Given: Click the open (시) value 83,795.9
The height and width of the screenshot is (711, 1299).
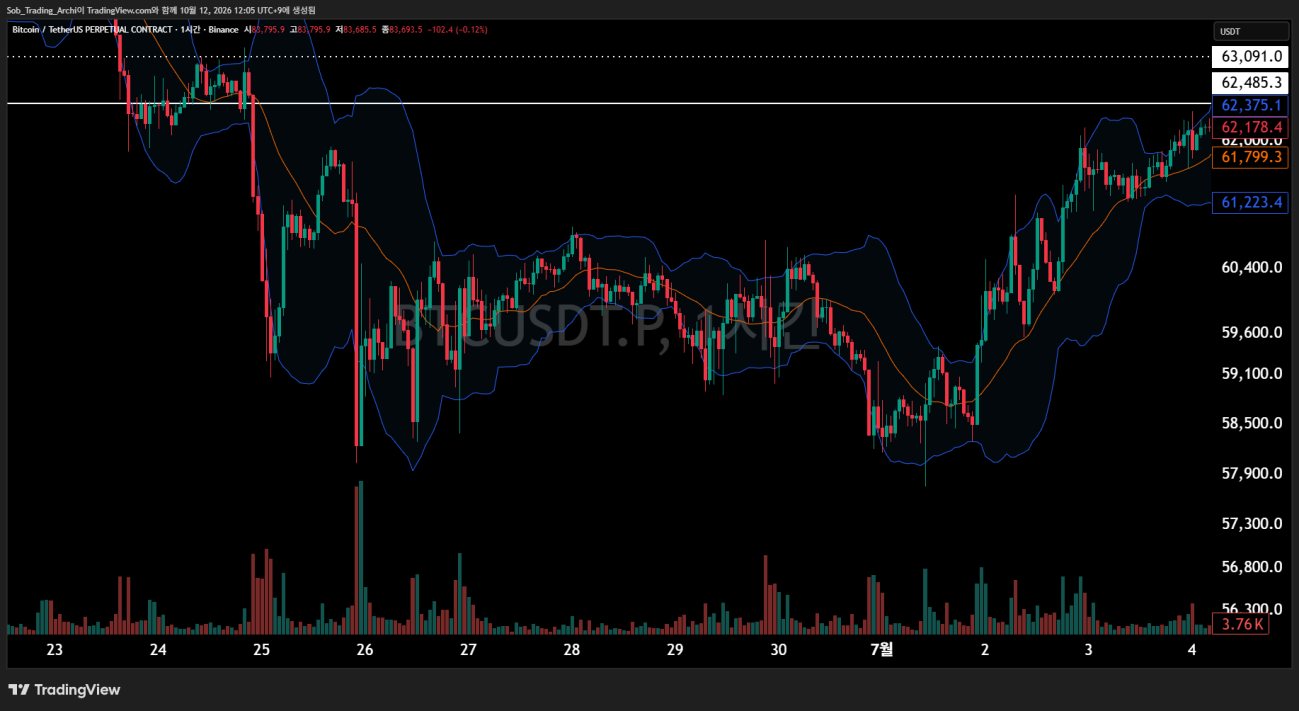Looking at the screenshot, I should [269, 30].
